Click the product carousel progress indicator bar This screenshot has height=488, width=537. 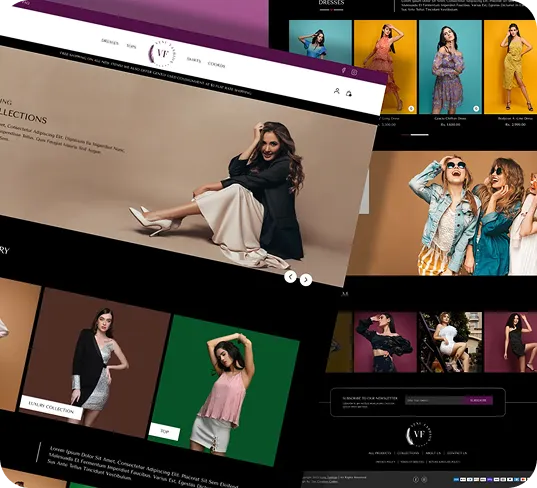415,135
